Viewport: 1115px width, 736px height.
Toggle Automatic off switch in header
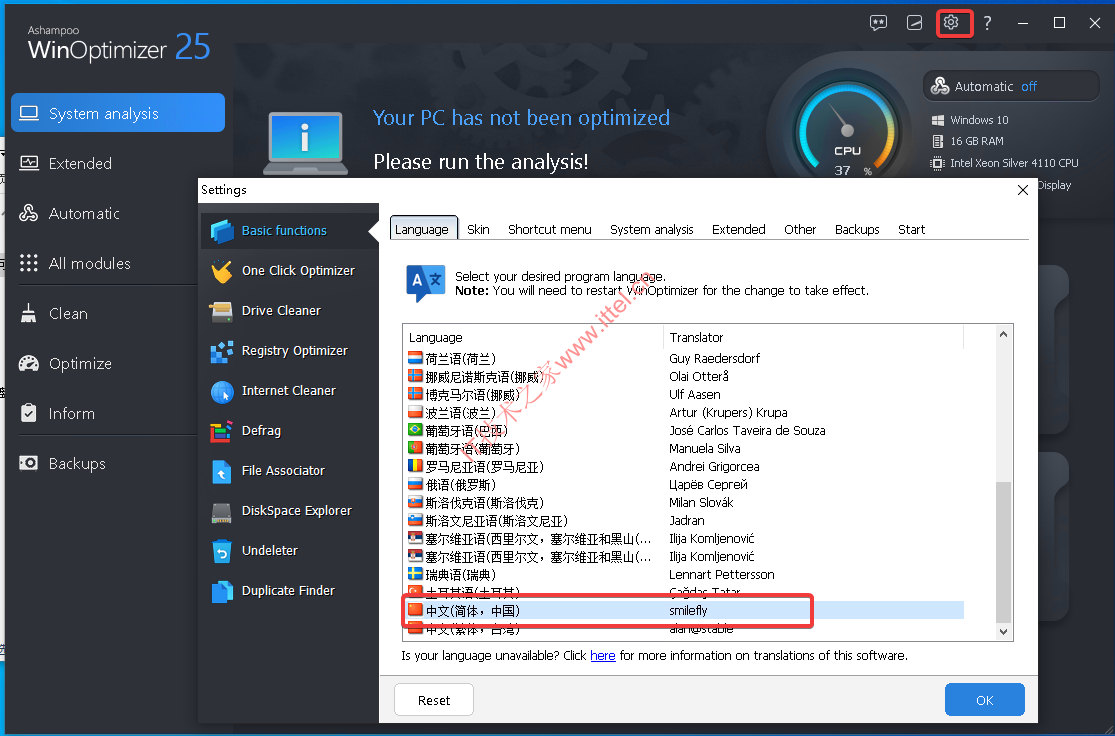(x=1010, y=86)
